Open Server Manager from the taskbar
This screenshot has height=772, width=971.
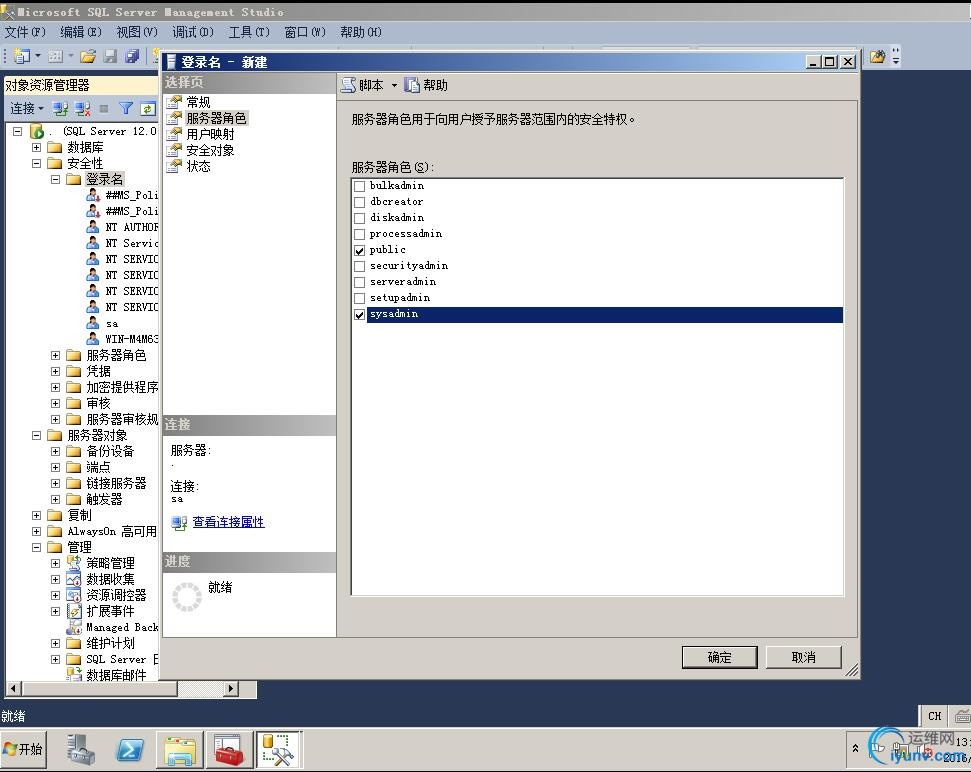click(81, 750)
